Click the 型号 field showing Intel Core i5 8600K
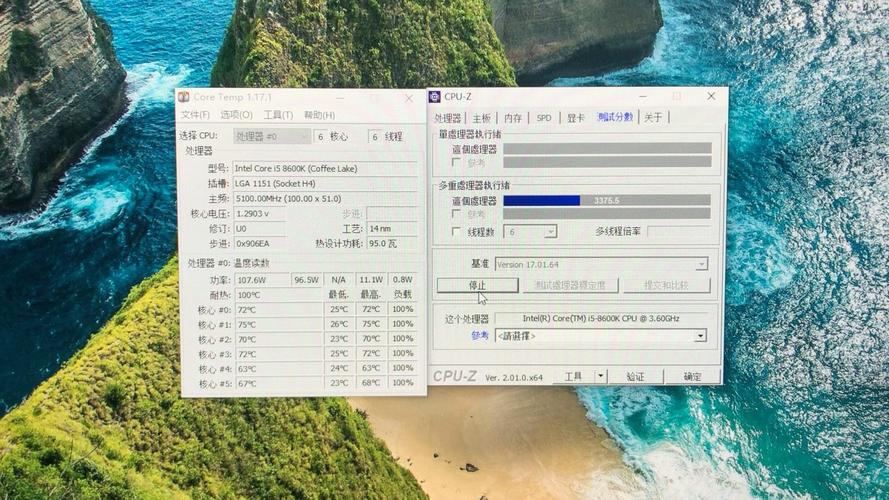This screenshot has height=500, width=889. [x=324, y=169]
